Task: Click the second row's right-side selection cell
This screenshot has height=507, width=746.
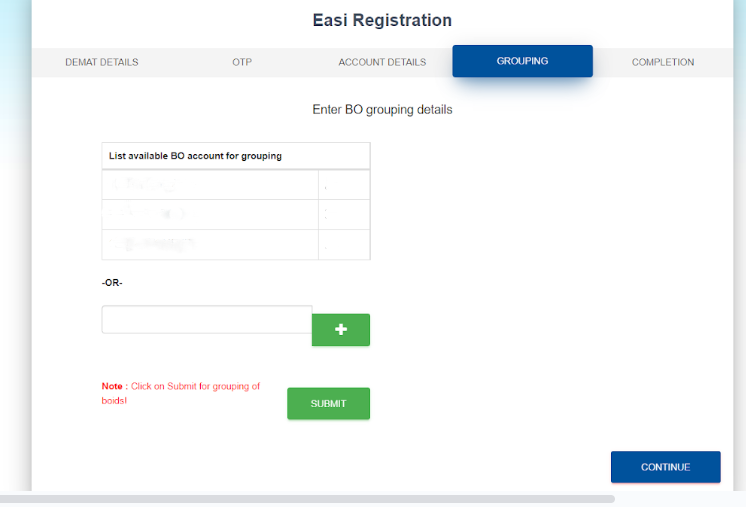Action: pyautogui.click(x=344, y=214)
